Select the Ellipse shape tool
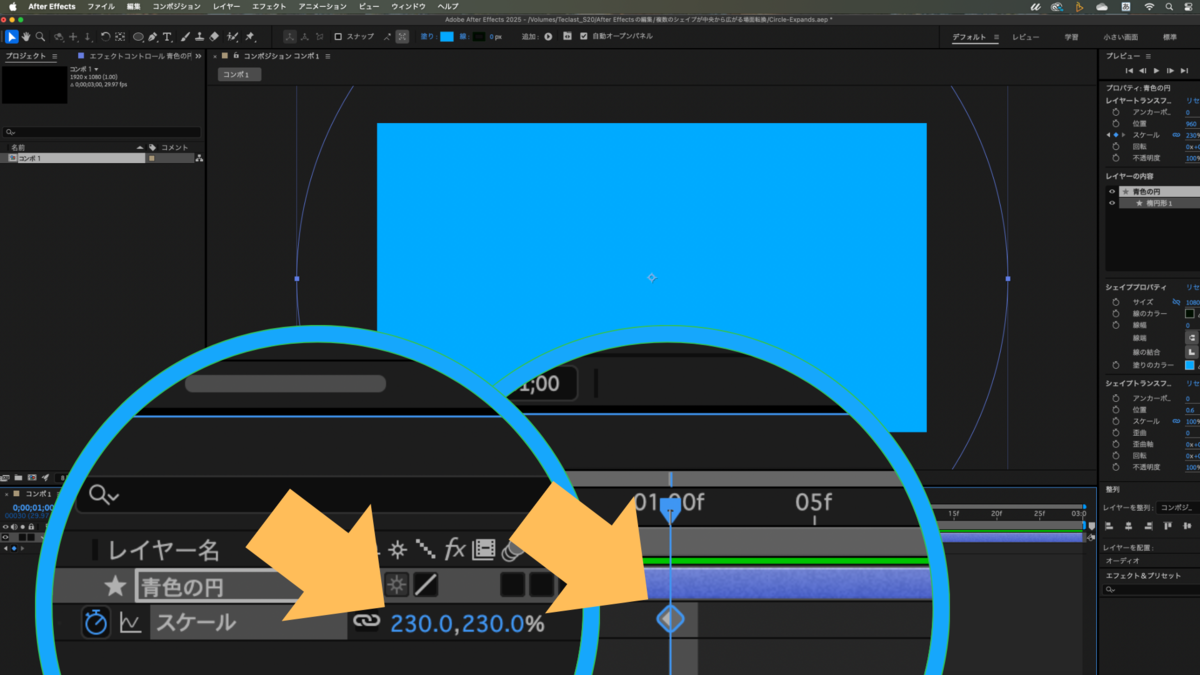This screenshot has height=675, width=1200. click(138, 37)
